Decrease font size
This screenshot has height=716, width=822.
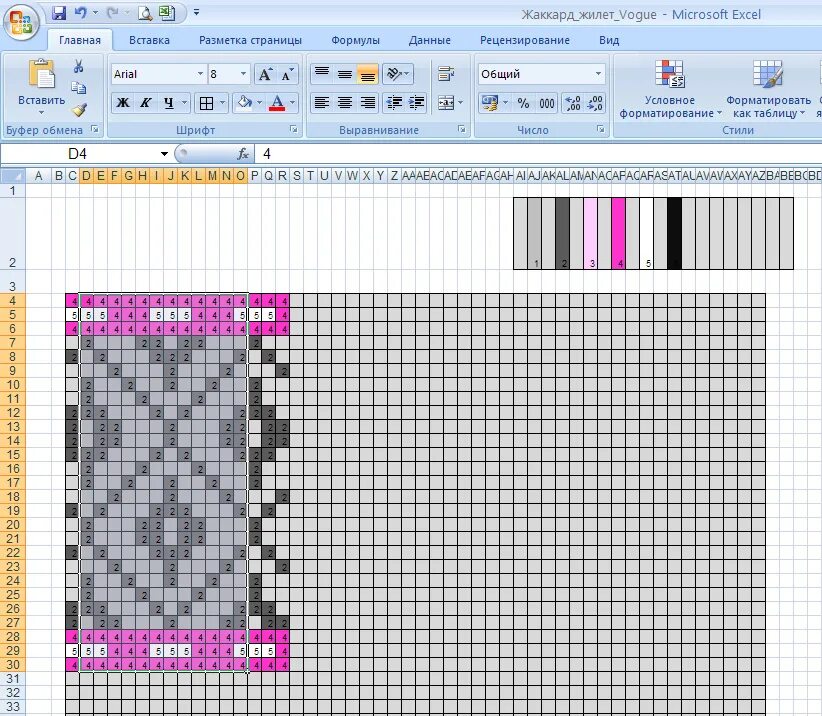287,74
